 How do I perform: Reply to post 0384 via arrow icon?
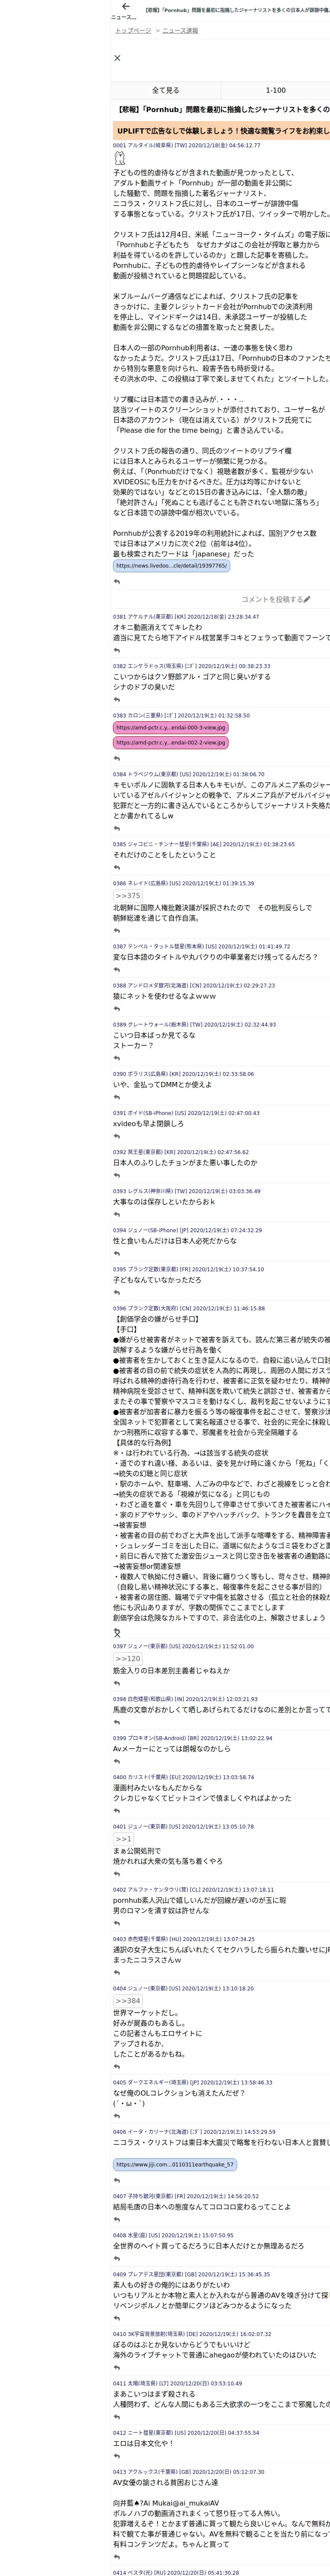[117, 829]
